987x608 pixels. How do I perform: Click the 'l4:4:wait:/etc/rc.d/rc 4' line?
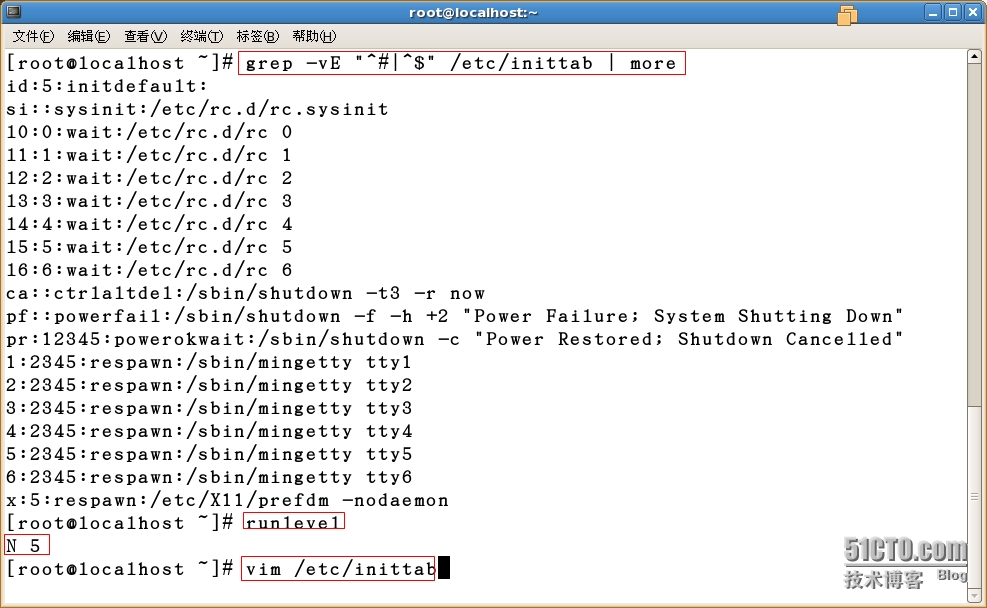coord(149,224)
